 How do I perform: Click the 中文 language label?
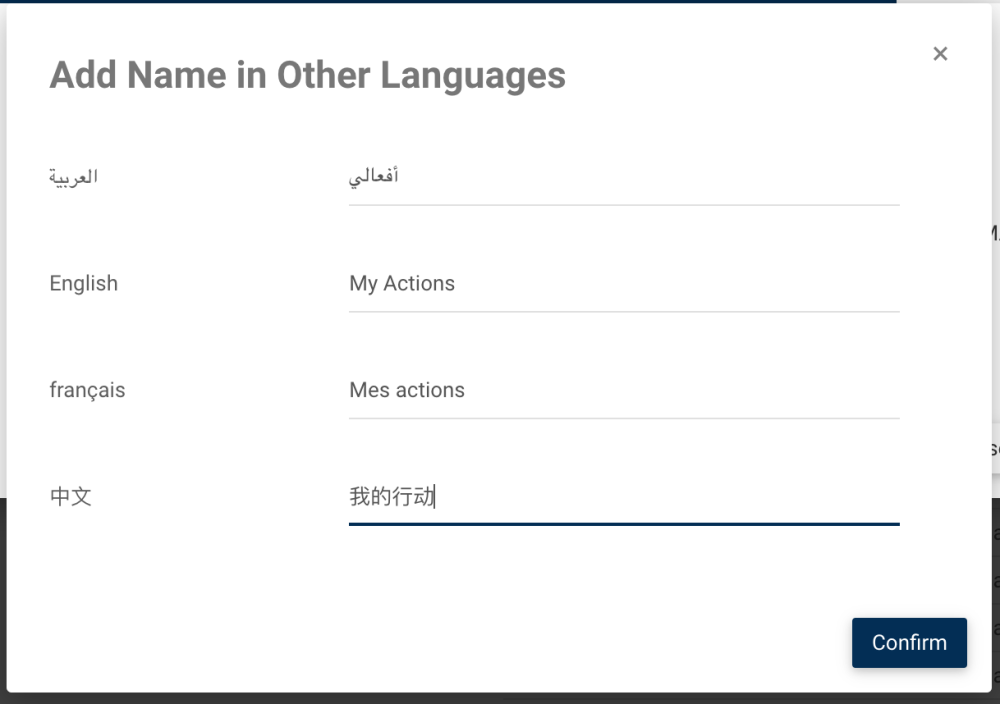point(71,497)
